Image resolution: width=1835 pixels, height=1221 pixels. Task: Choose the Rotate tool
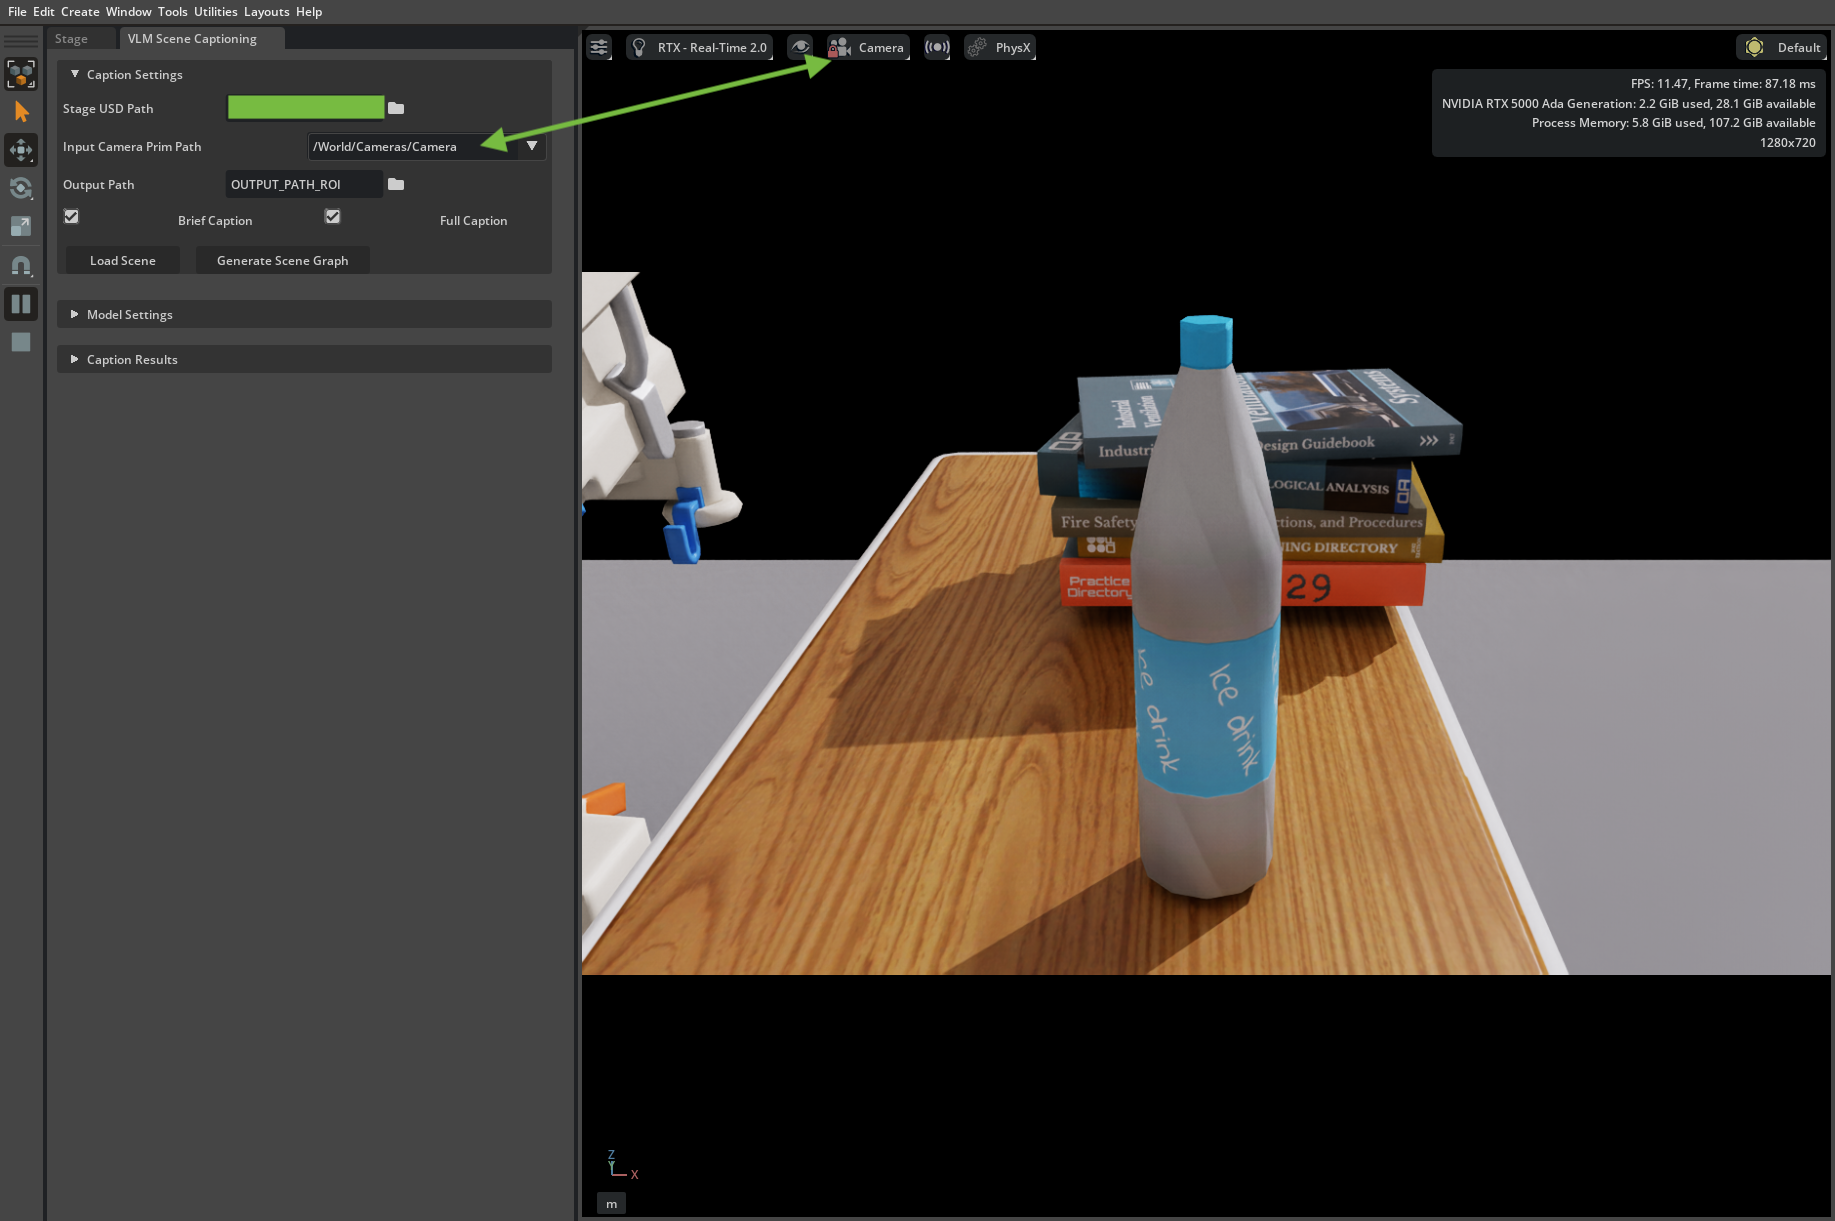point(21,188)
